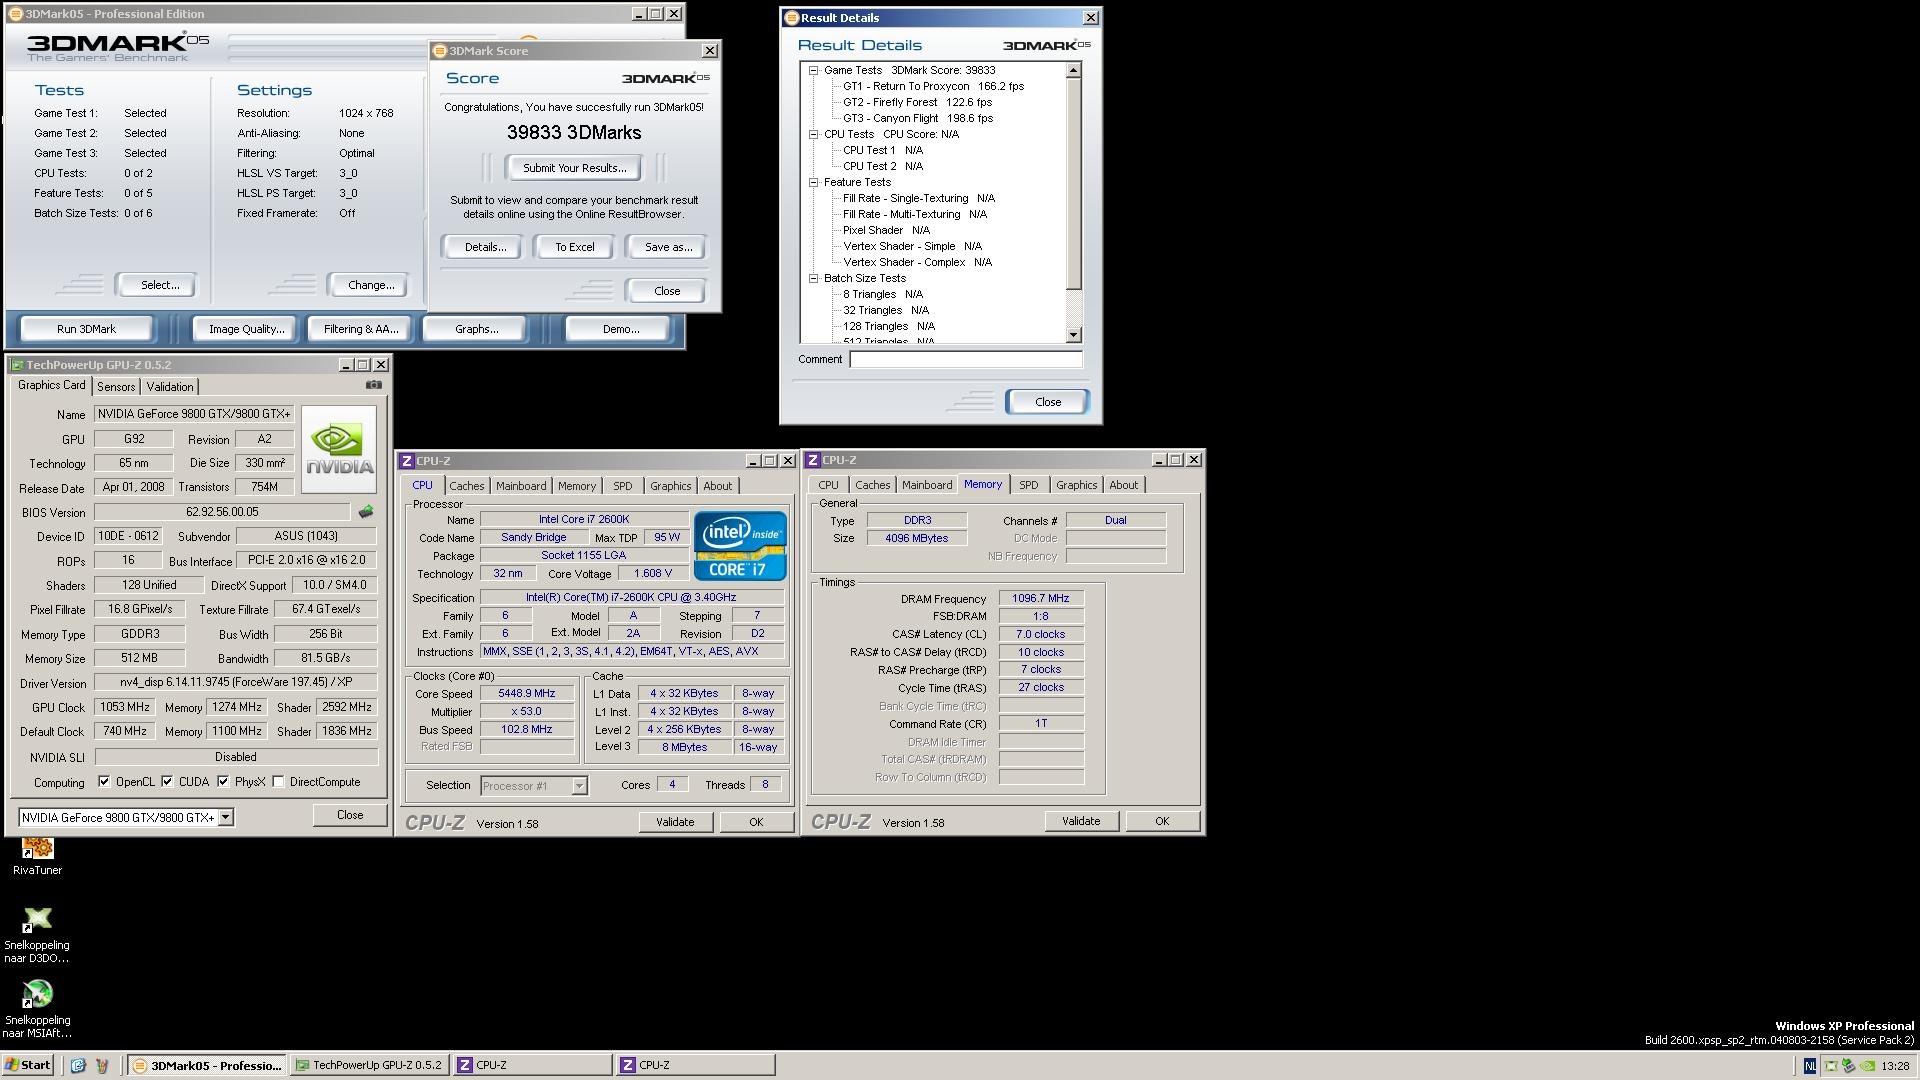Click the NVIDIA logo in GPU-Z
Viewport: 1920px width, 1080px height.
[339, 449]
